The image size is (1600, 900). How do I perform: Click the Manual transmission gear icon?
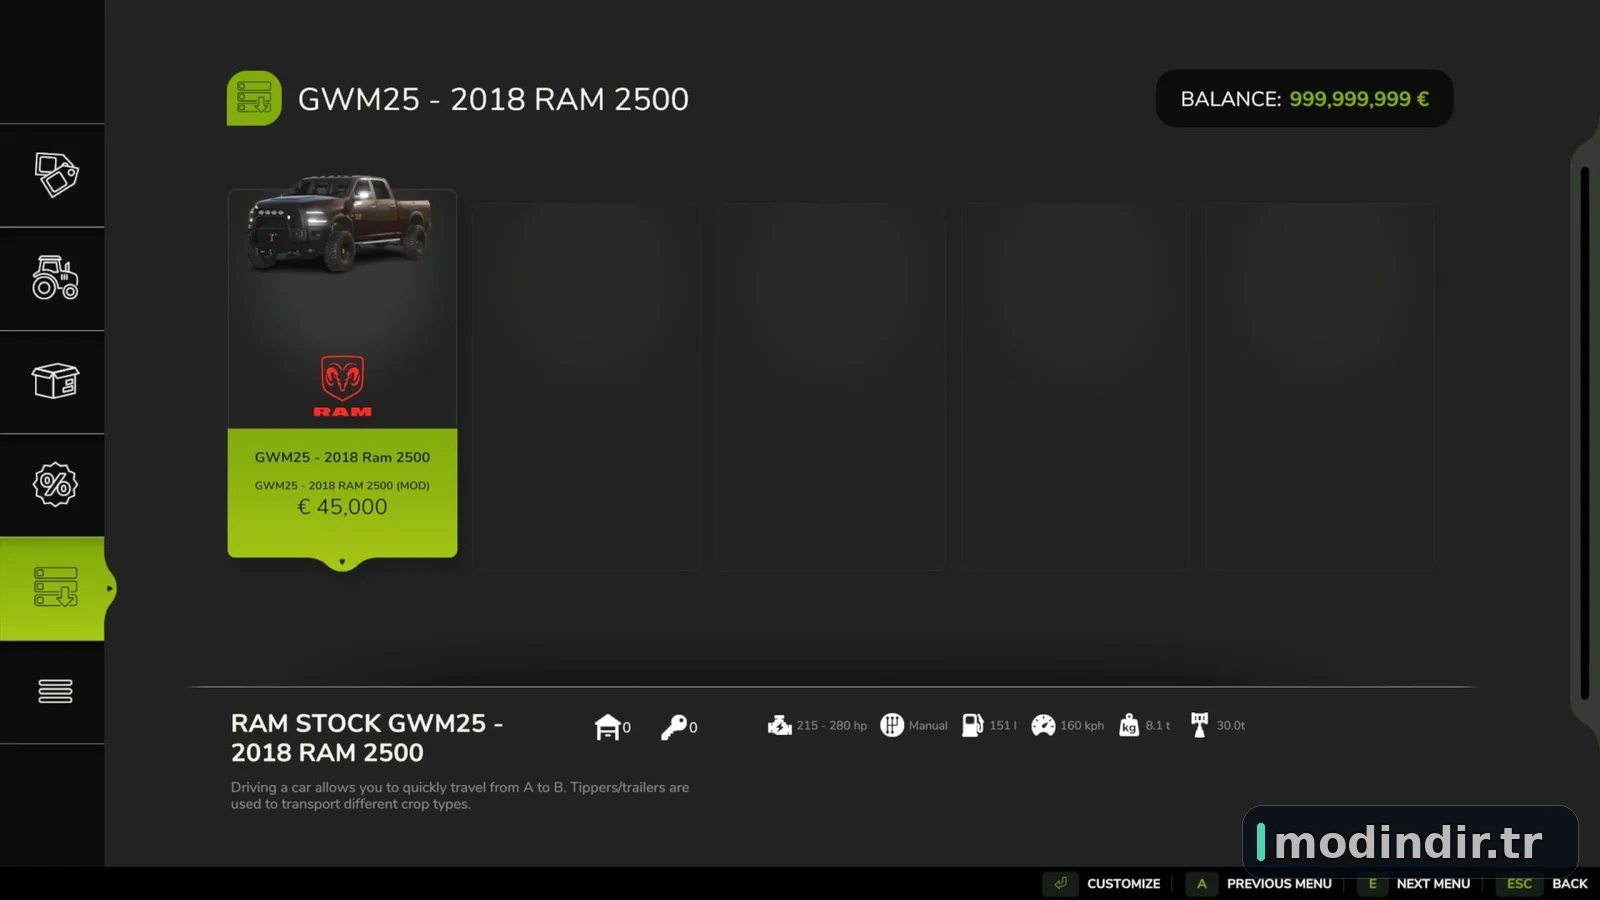(892, 725)
